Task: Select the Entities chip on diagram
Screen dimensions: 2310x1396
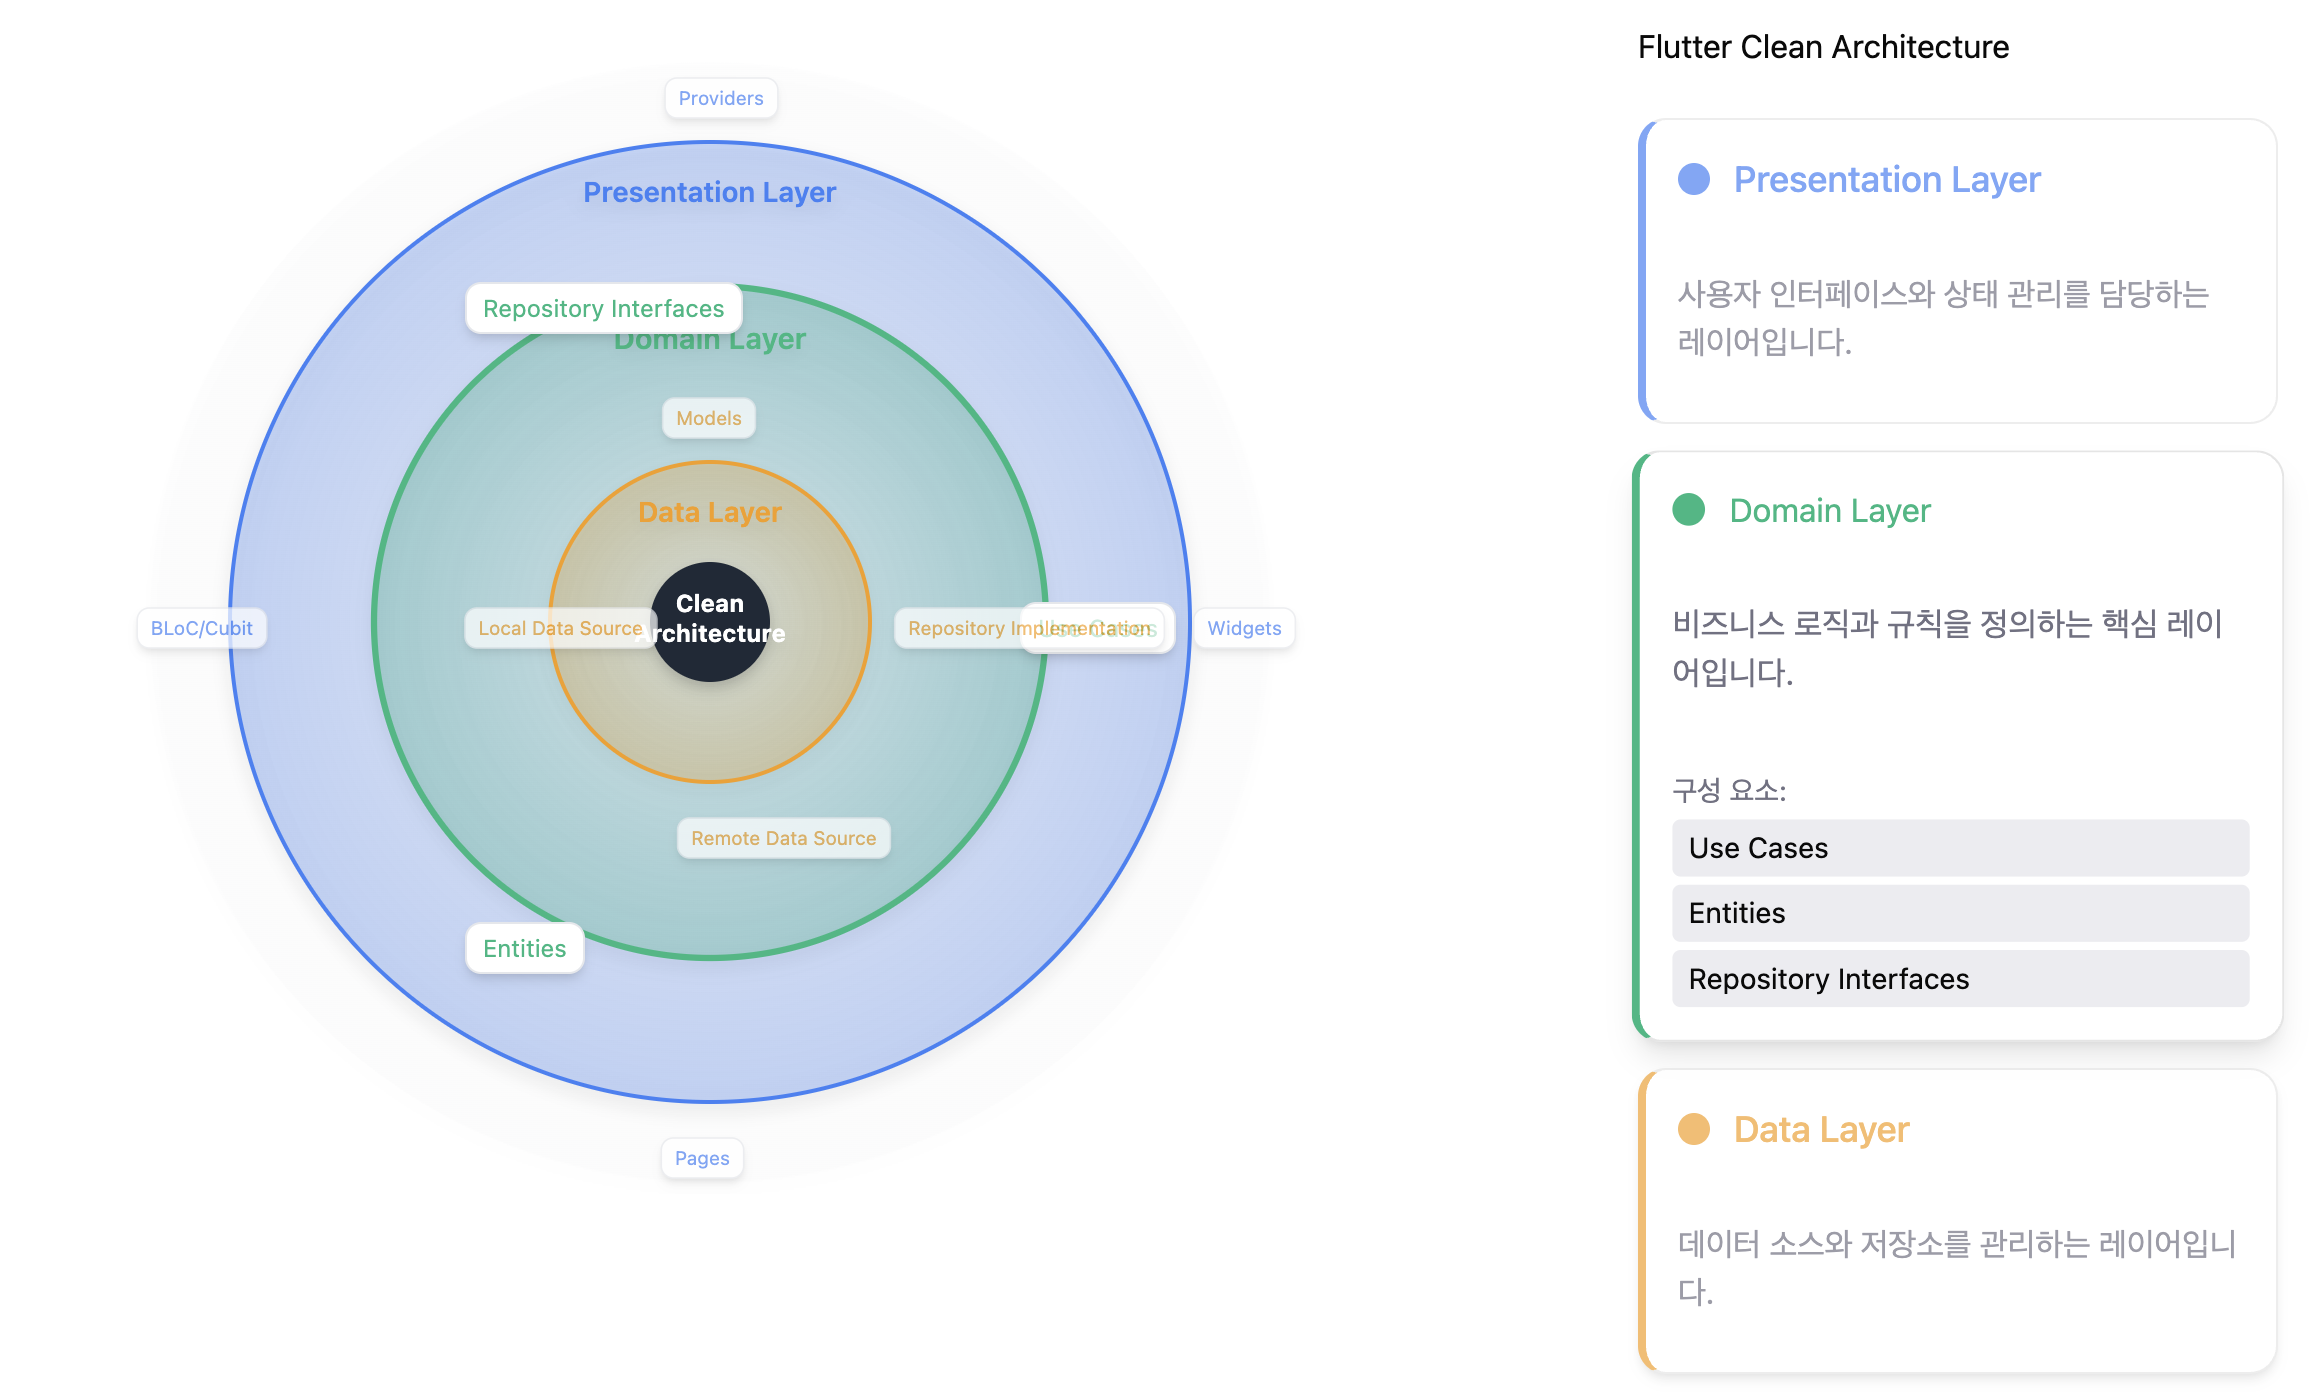Action: [x=524, y=948]
